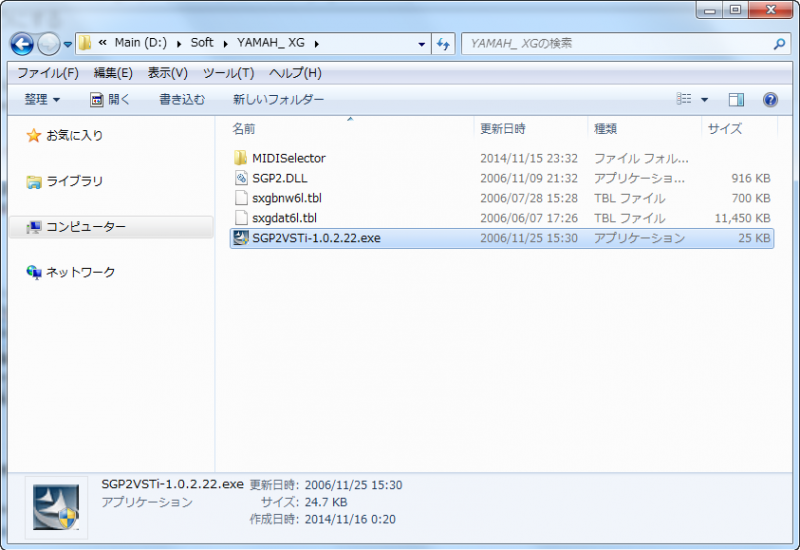Sort by the 種類 column header
This screenshot has height=550, width=800.
pyautogui.click(x=606, y=129)
